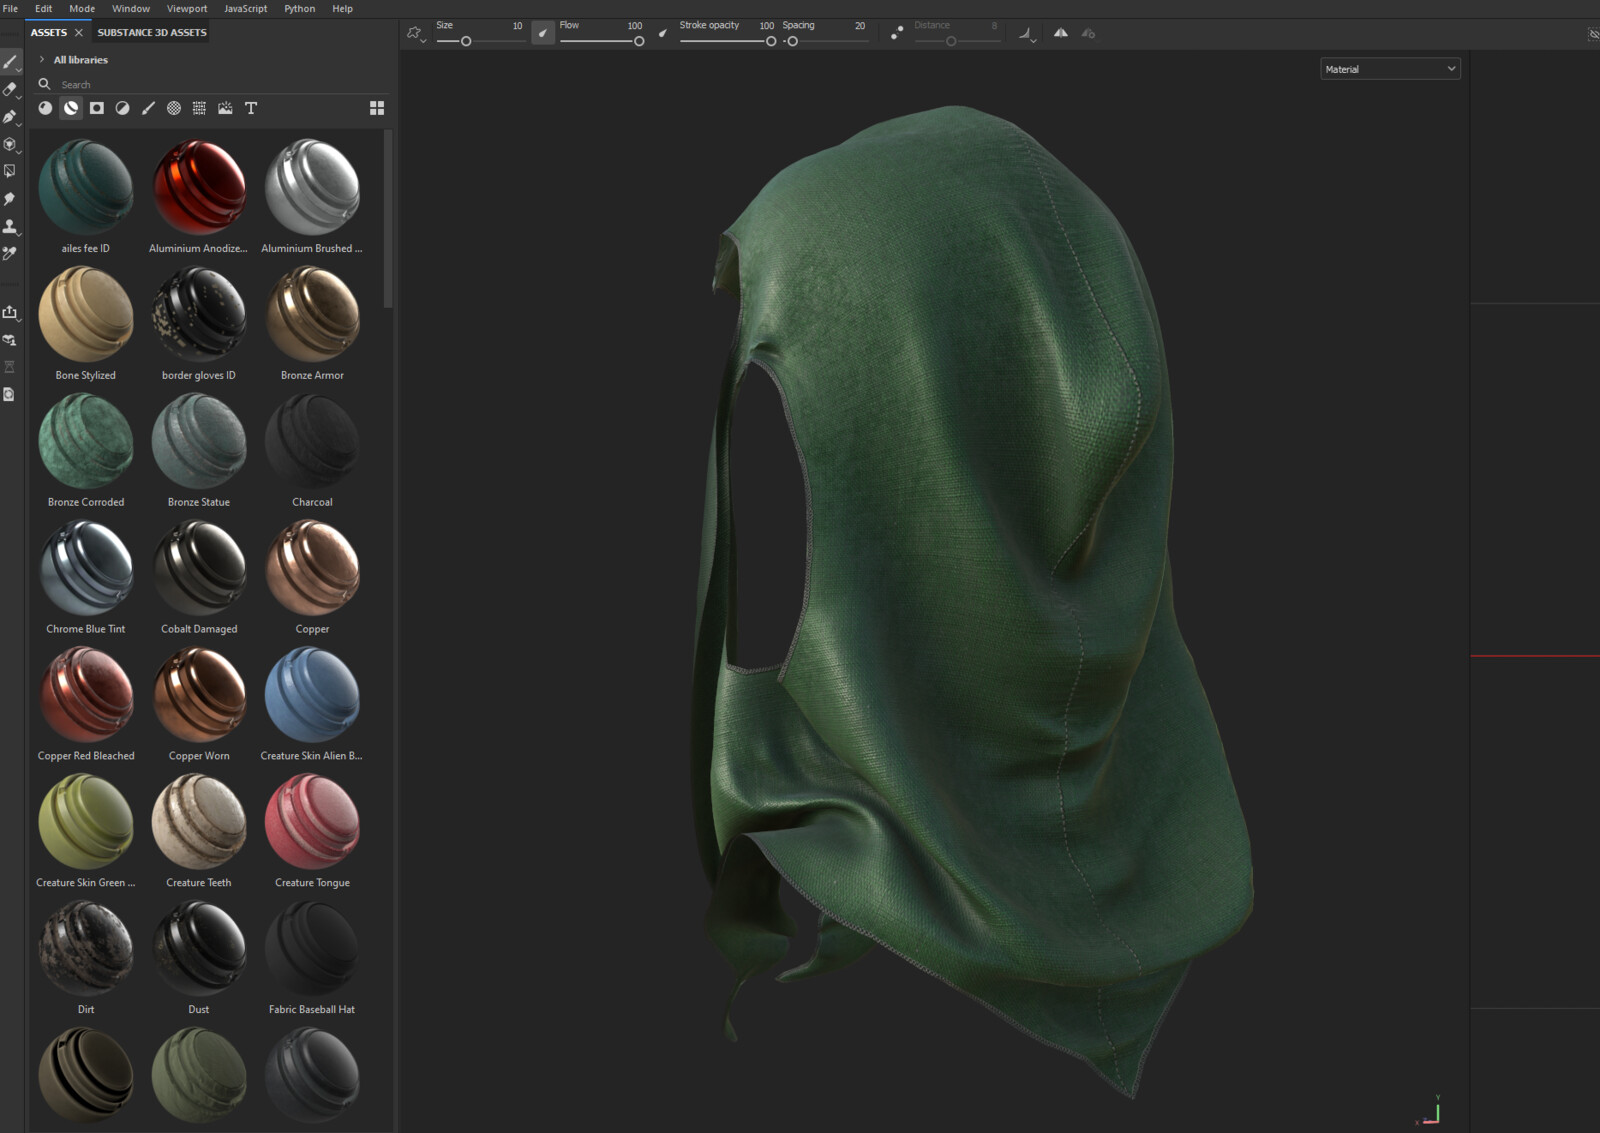Click the 'Dust' label
1600x1133 pixels.
pos(199,1010)
